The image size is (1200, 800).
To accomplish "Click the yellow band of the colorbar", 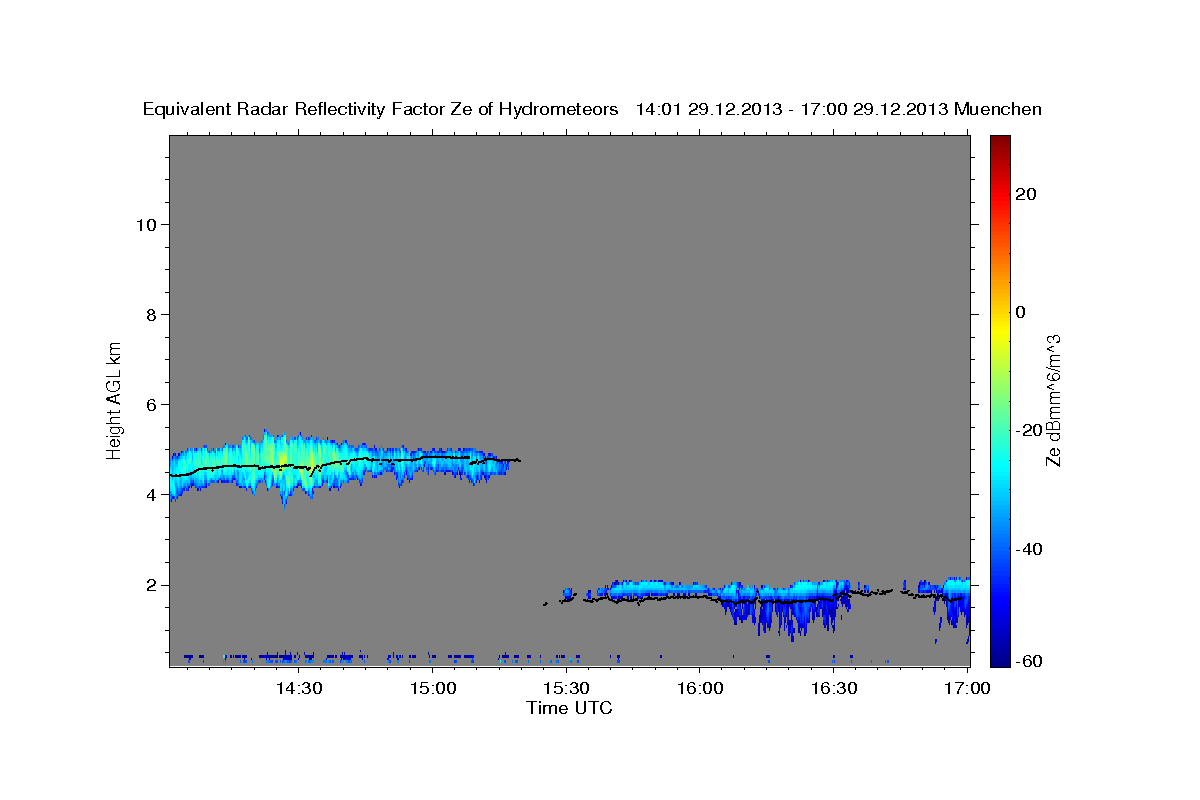I will click(1000, 330).
